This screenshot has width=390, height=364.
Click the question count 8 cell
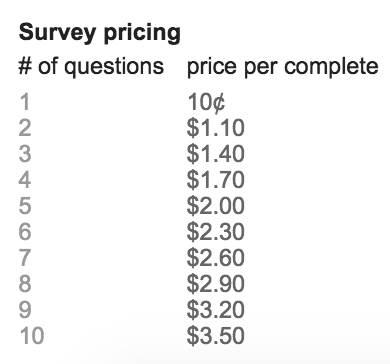[x=25, y=284]
